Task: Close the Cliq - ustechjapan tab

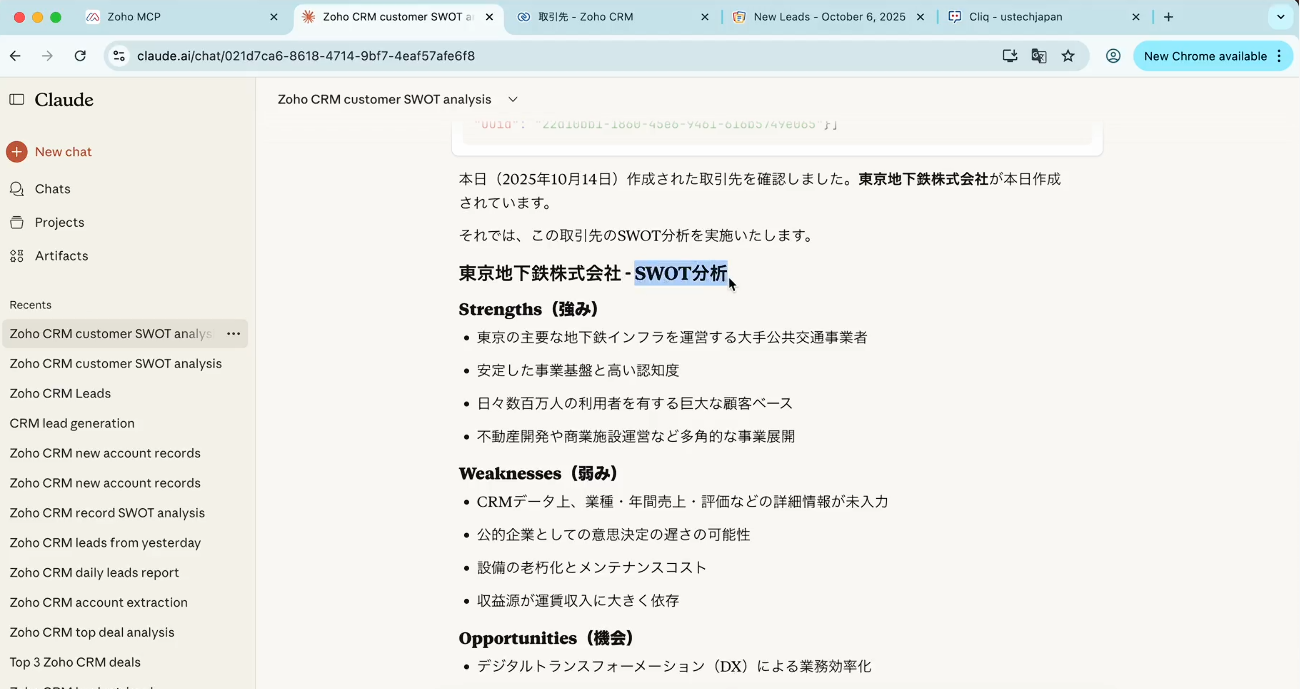Action: click(1136, 17)
